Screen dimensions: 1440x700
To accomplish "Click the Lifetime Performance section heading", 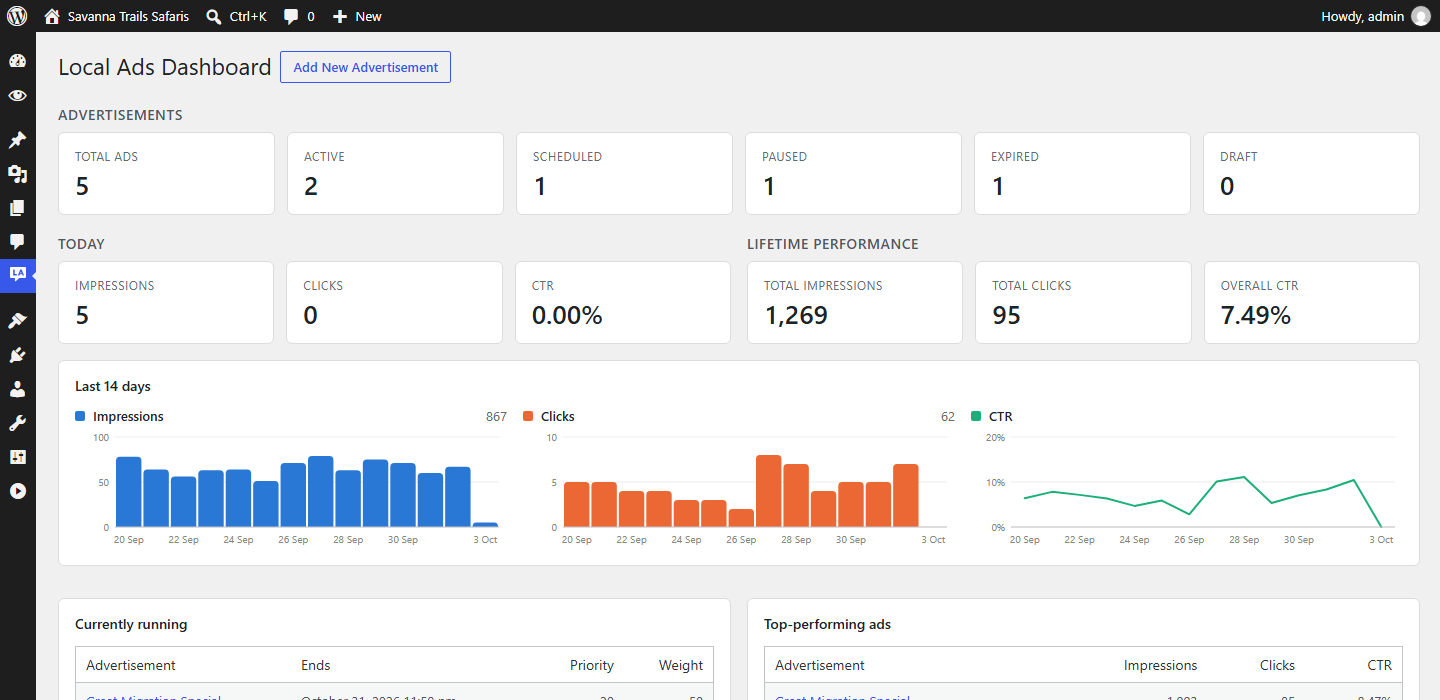I will pyautogui.click(x=833, y=244).
